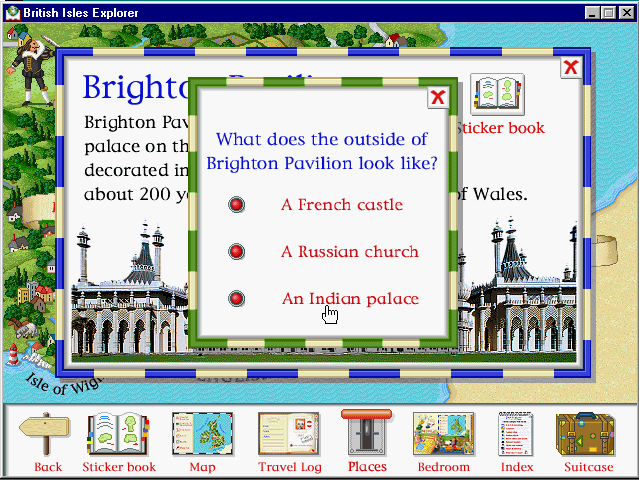Open the Sticker book in bottom toolbar

click(118, 434)
